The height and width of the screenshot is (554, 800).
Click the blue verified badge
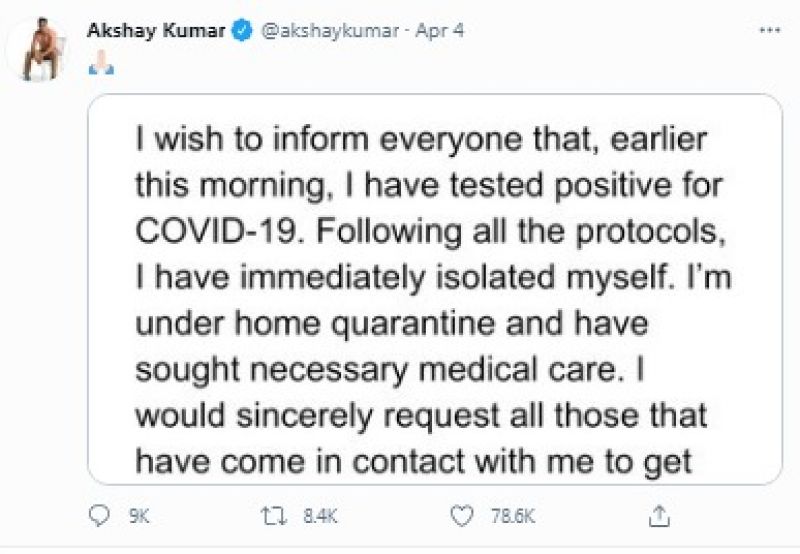coord(241,32)
